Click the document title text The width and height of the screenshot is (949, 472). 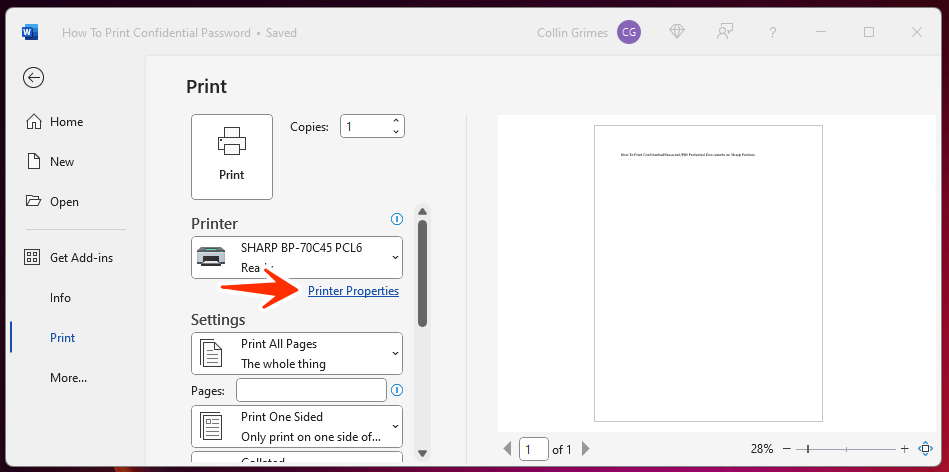tap(156, 33)
